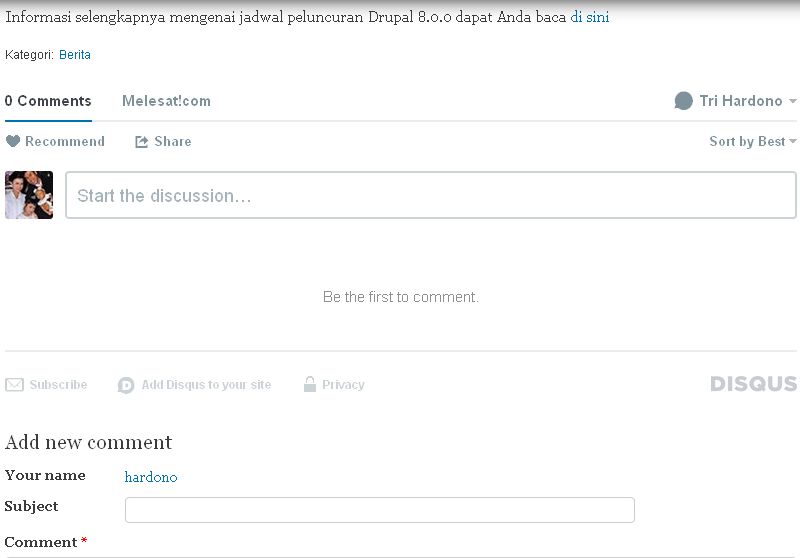The image size is (800, 558).
Task: Switch to the 0 Comments tab
Action: [48, 101]
